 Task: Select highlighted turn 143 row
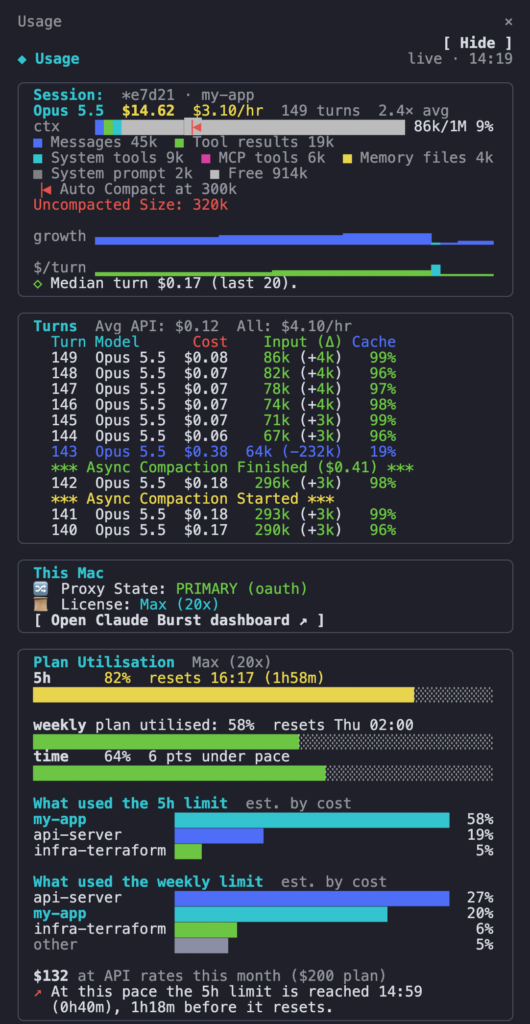point(224,451)
